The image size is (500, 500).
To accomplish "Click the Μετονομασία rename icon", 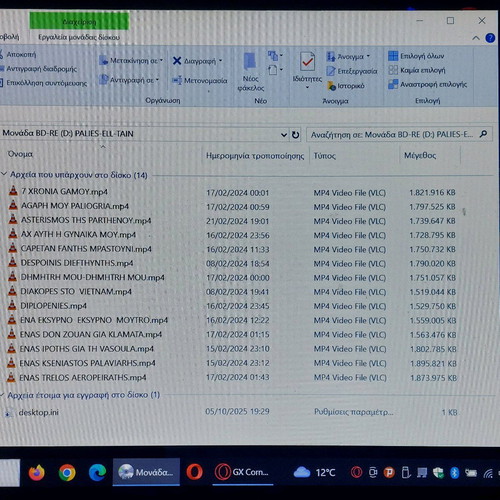I will click(x=177, y=80).
